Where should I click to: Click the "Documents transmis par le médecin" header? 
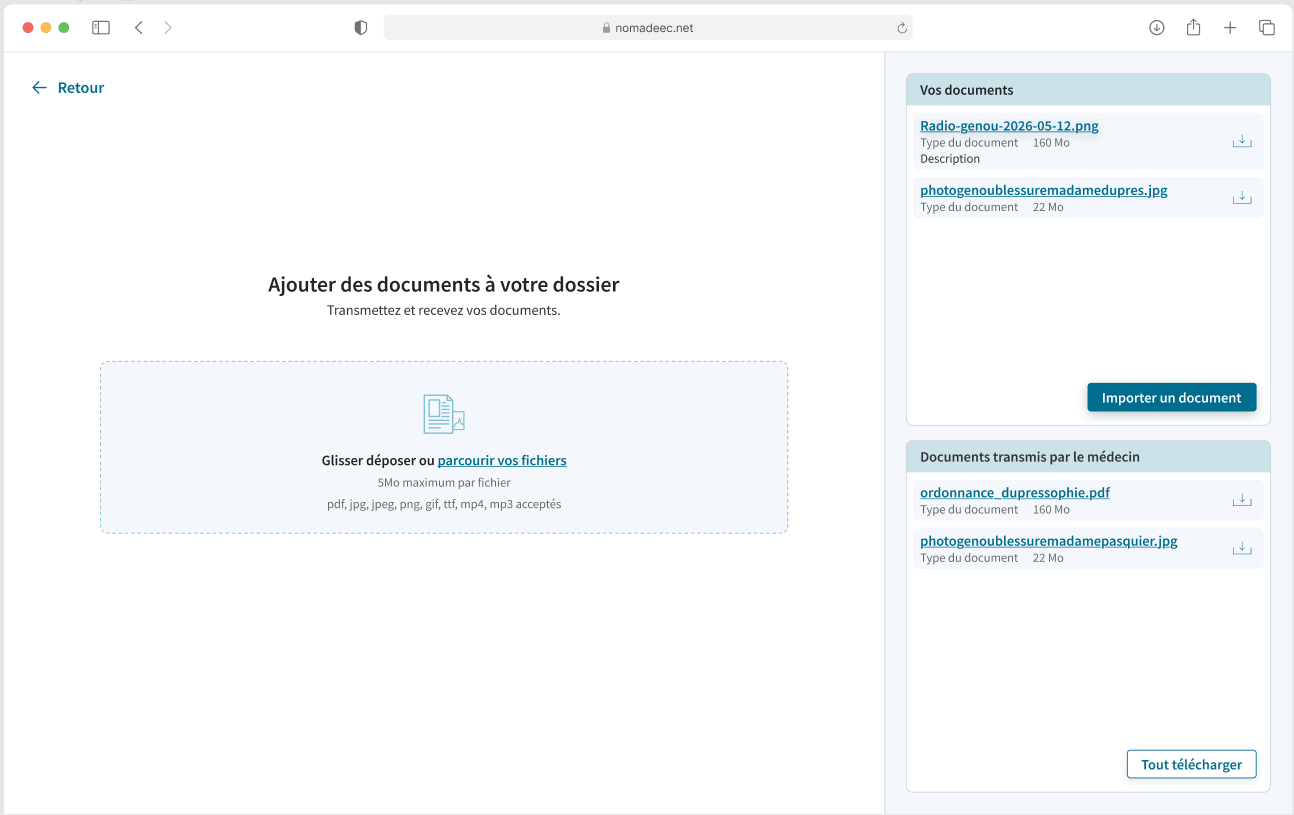tap(1088, 457)
